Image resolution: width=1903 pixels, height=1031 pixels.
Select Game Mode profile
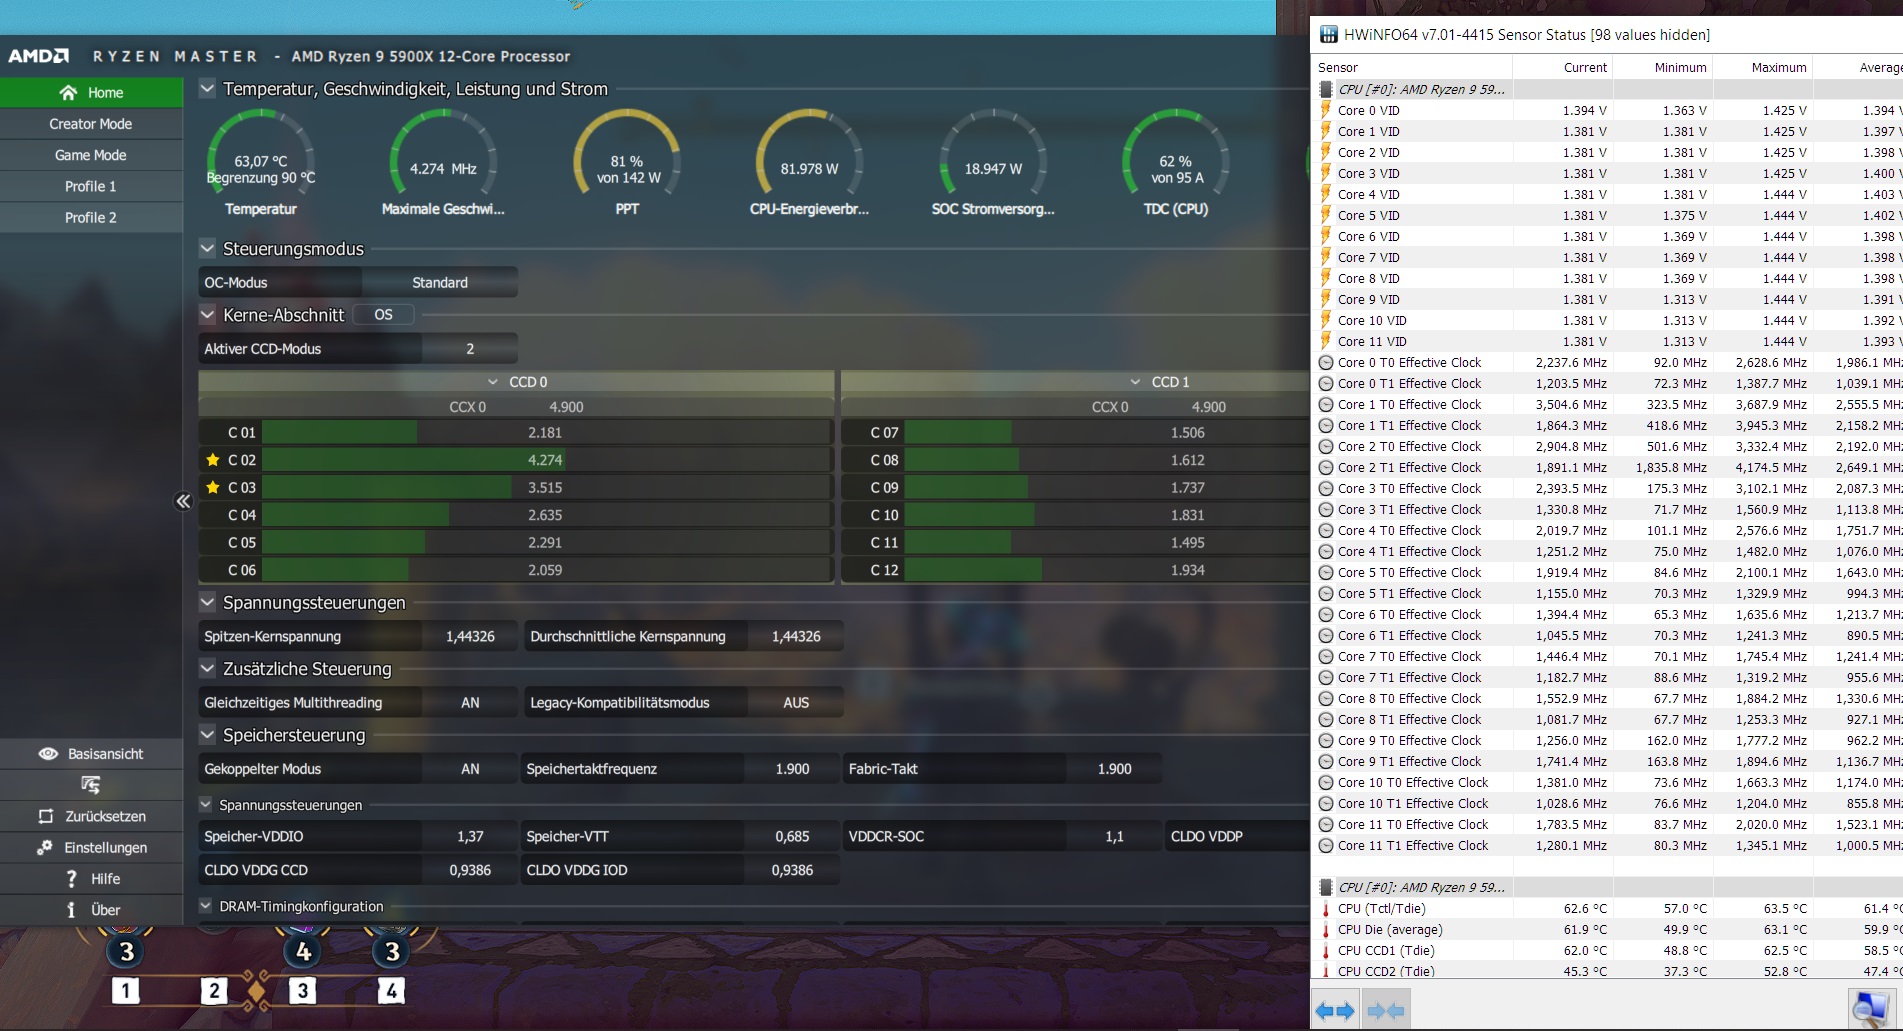click(x=91, y=155)
